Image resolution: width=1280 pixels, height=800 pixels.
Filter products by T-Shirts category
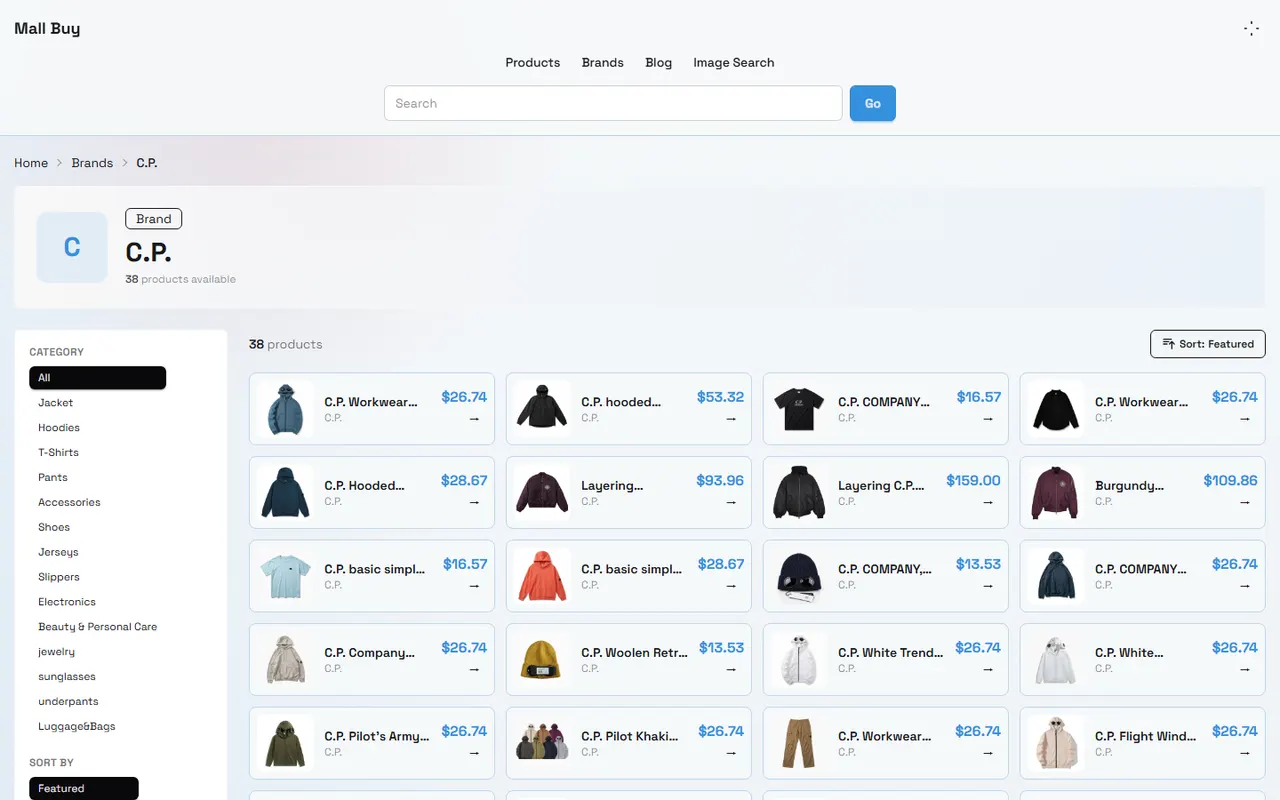click(x=98, y=453)
